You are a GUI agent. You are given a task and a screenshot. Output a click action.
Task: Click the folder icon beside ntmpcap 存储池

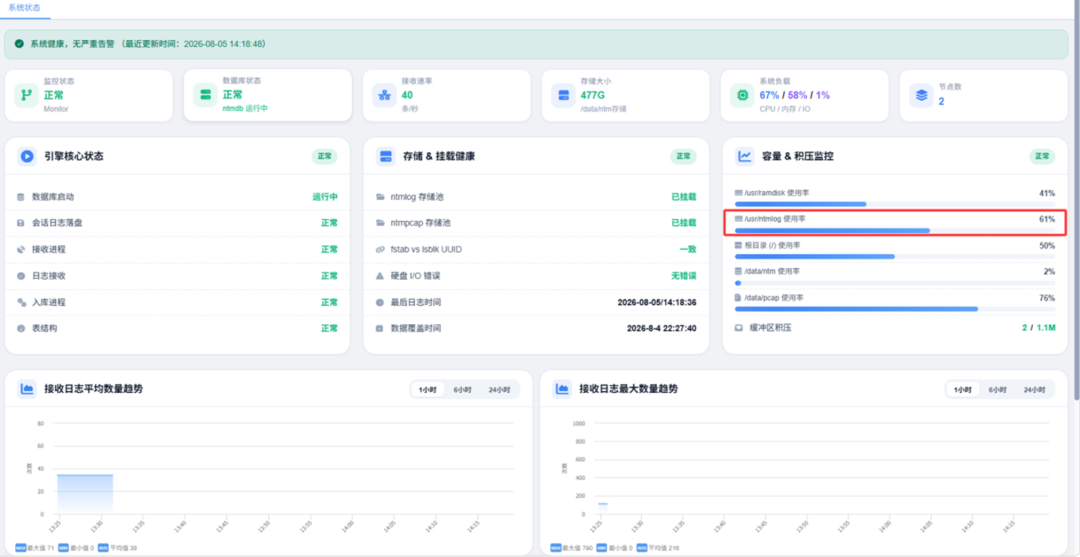(380, 223)
